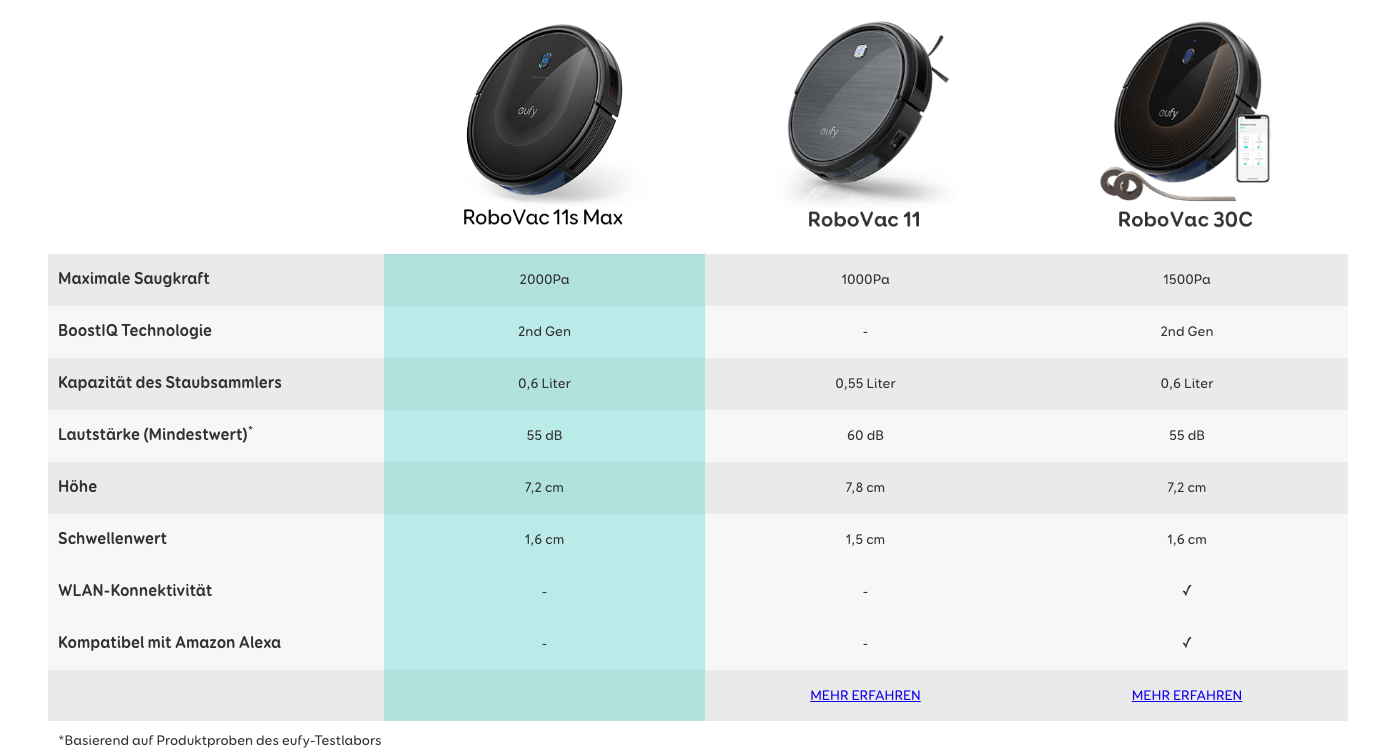
Task: Click the 2000Pa suction value cell
Action: (544, 280)
